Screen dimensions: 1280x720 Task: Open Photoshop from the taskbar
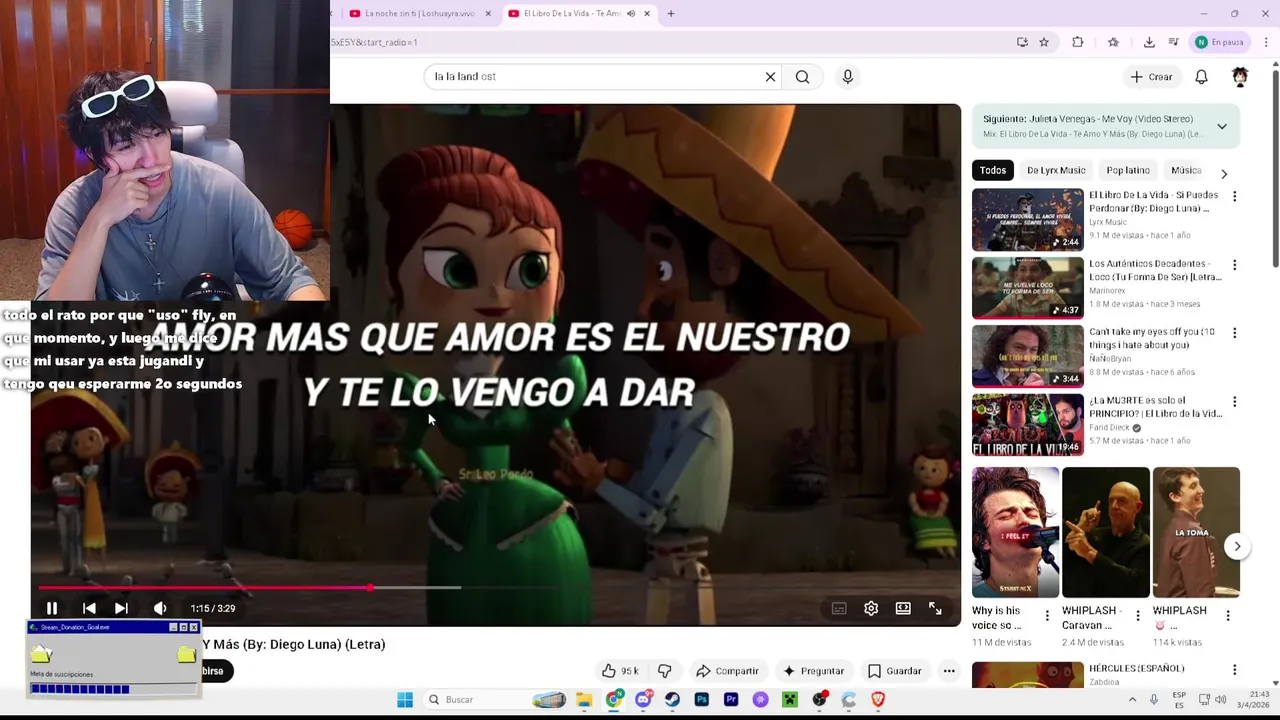702,700
